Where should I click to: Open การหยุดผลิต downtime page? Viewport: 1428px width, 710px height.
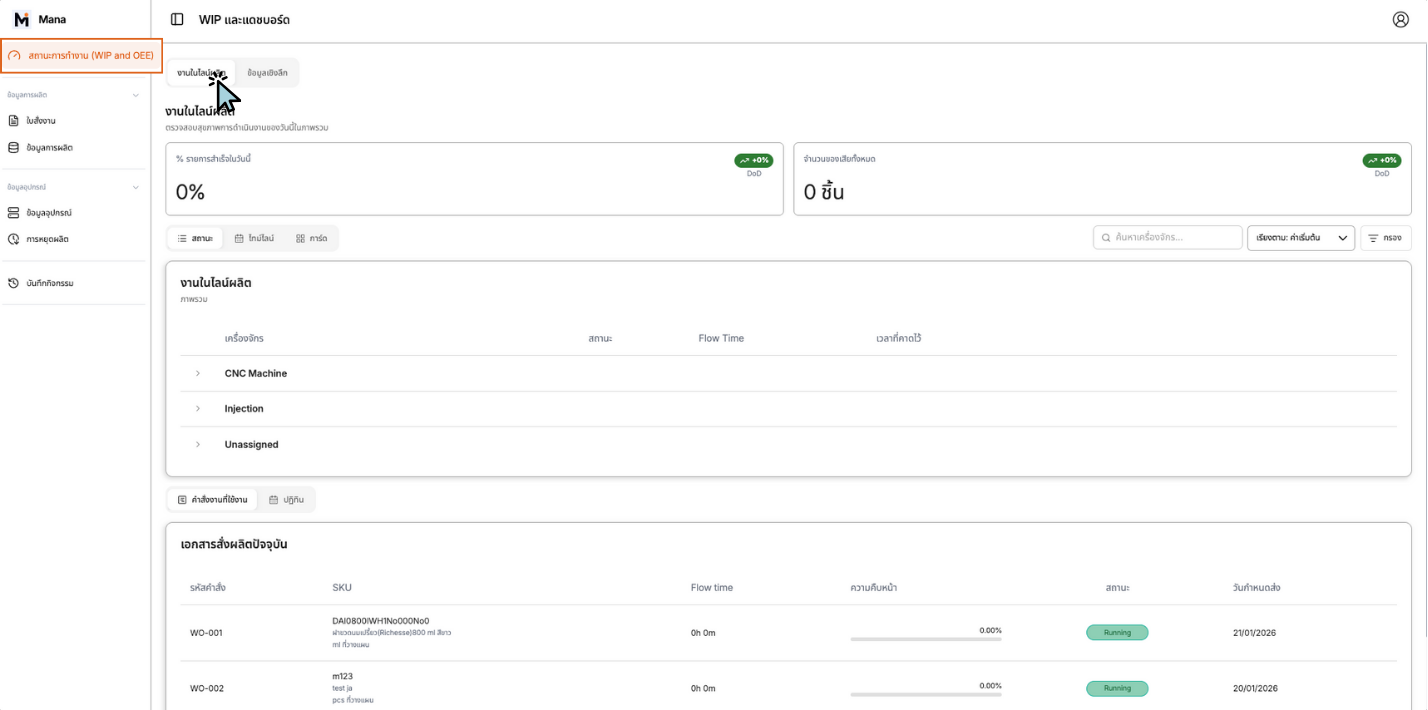(x=47, y=240)
